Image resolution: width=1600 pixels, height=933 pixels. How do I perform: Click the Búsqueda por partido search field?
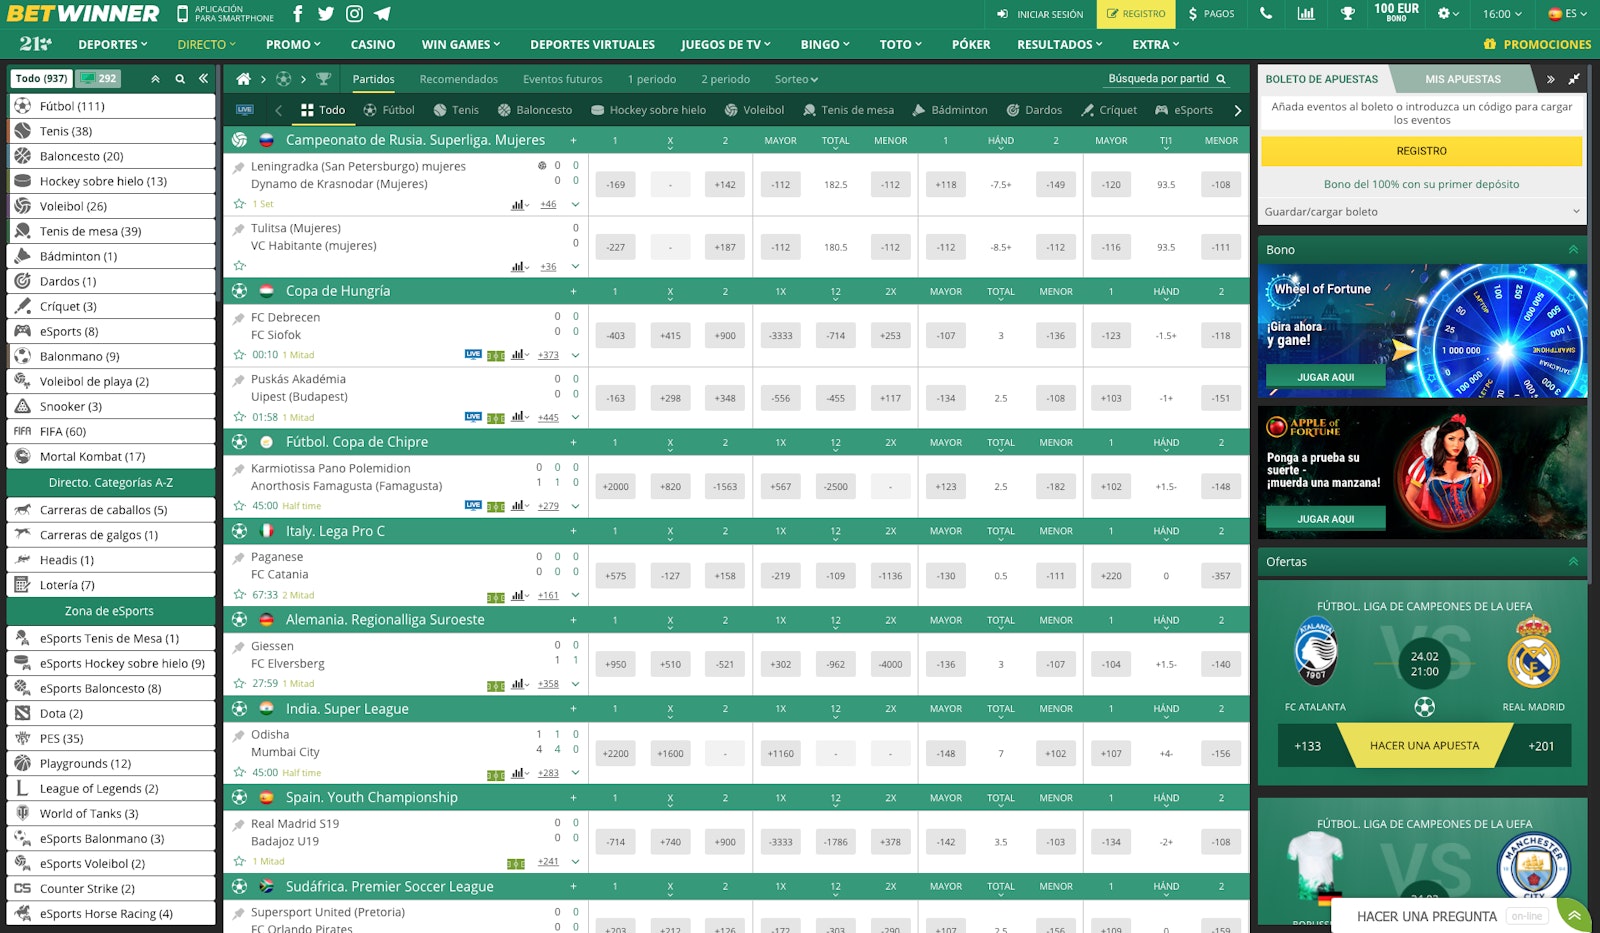[x=1160, y=77]
